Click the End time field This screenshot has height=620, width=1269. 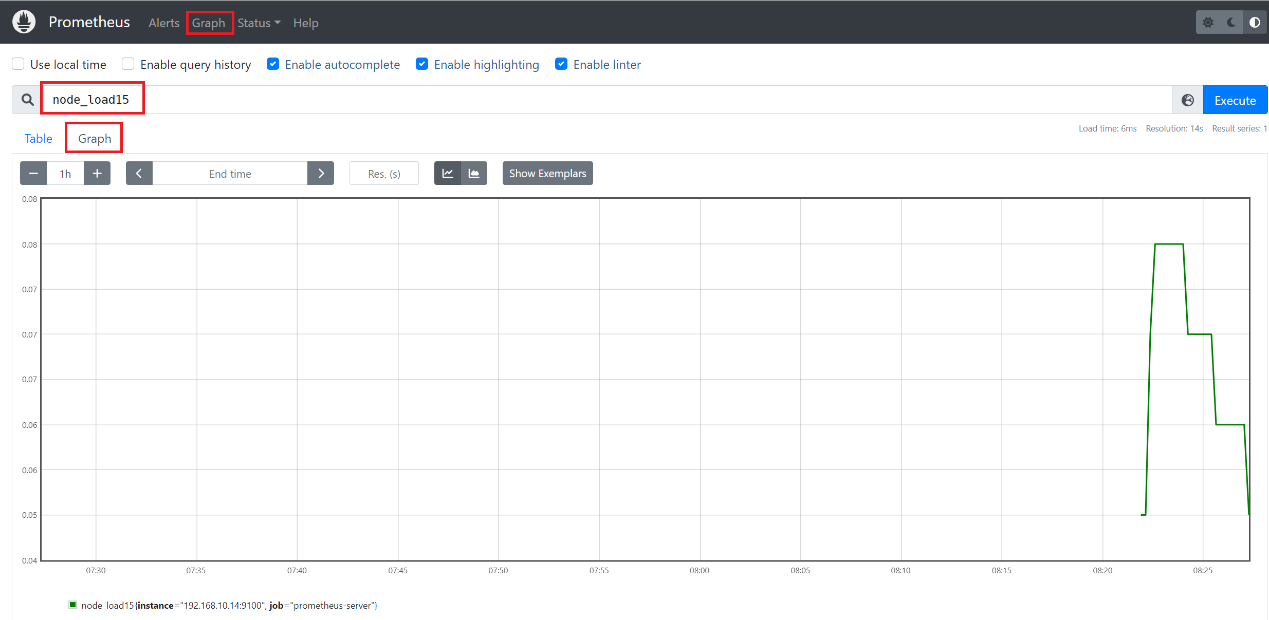pyautogui.click(x=230, y=173)
